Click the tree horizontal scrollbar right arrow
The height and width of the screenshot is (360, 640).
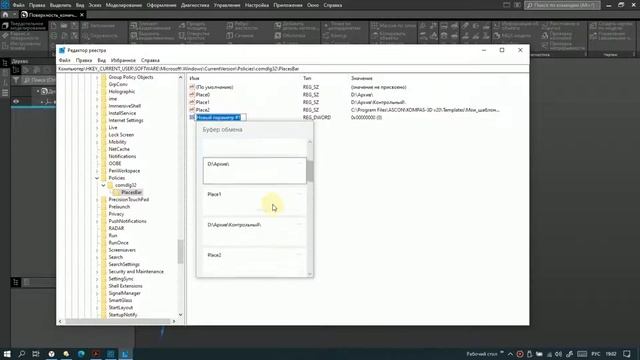174,321
